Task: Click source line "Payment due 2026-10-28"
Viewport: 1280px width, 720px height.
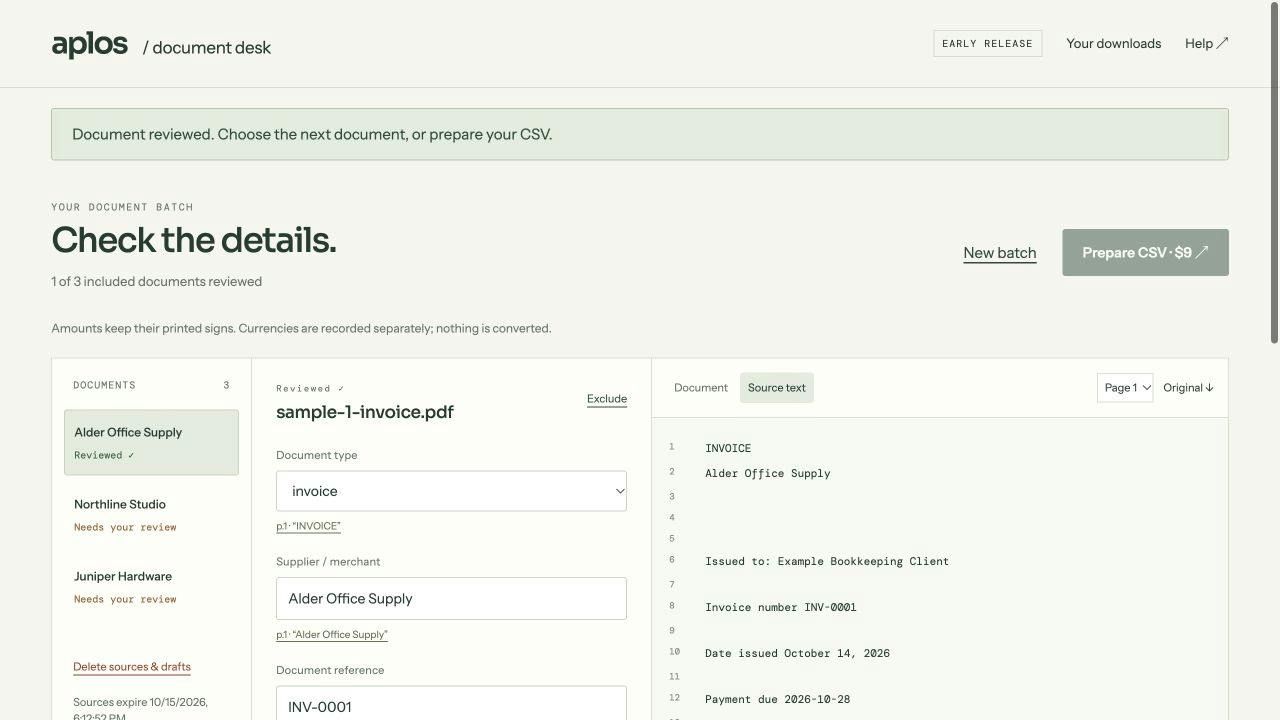Action: click(x=777, y=699)
